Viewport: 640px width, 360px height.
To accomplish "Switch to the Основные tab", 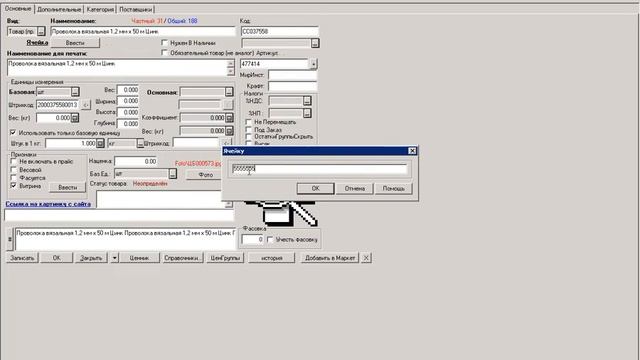I will (18, 9).
